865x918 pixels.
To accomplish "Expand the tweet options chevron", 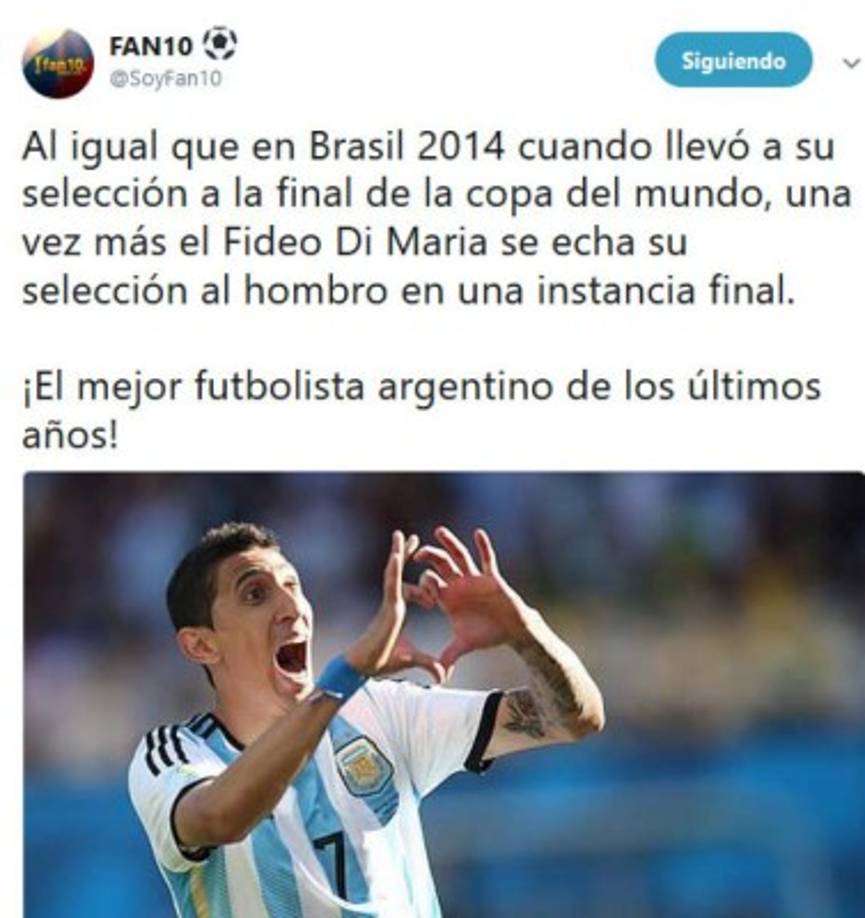I will tap(852, 63).
